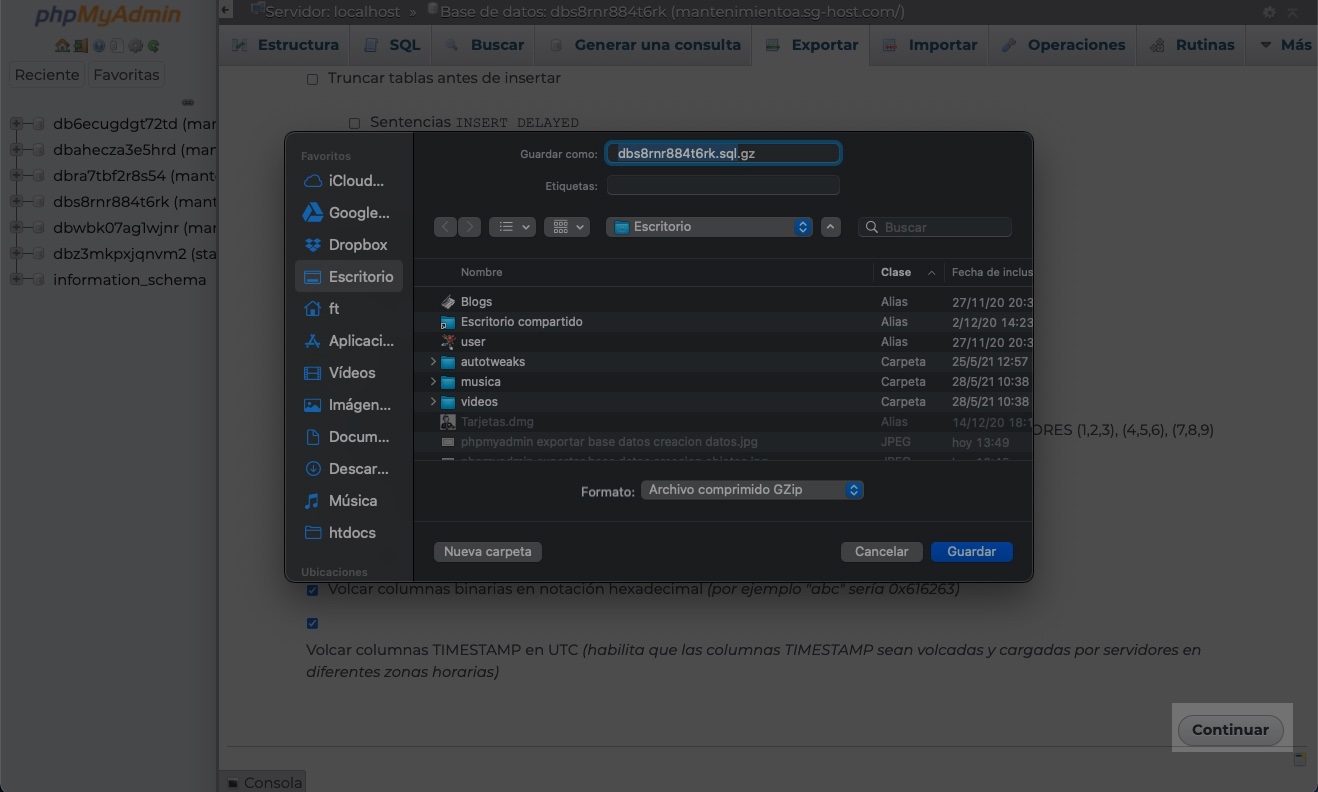1318x792 pixels.
Task: Click the chain link icon above database tree
Action: coord(188,102)
